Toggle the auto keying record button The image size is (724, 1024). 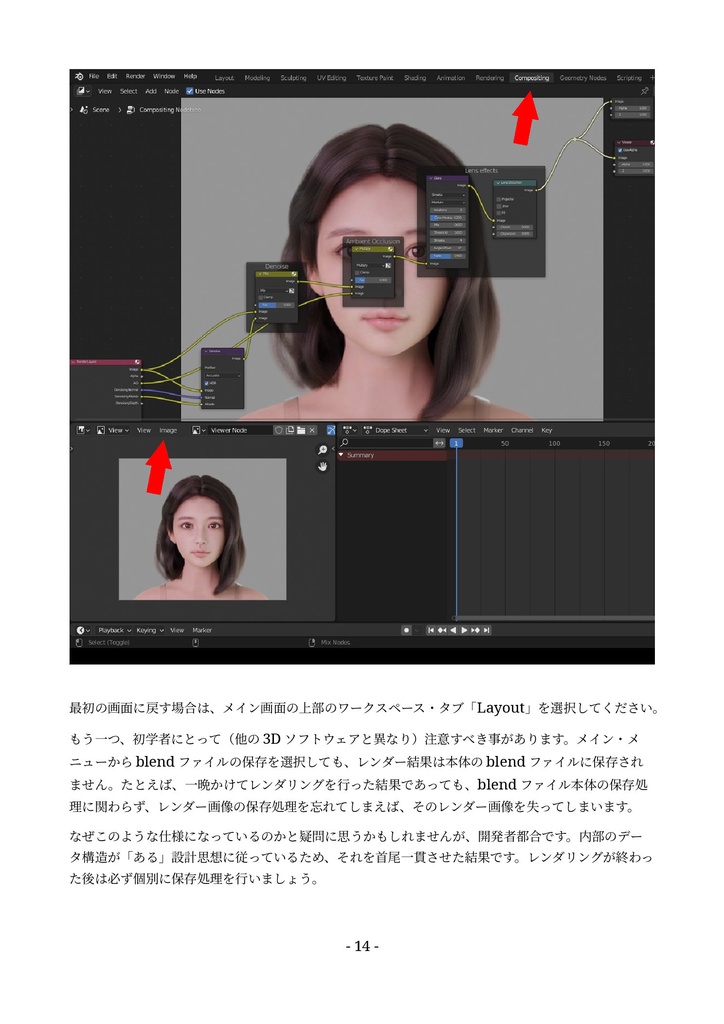pos(406,630)
